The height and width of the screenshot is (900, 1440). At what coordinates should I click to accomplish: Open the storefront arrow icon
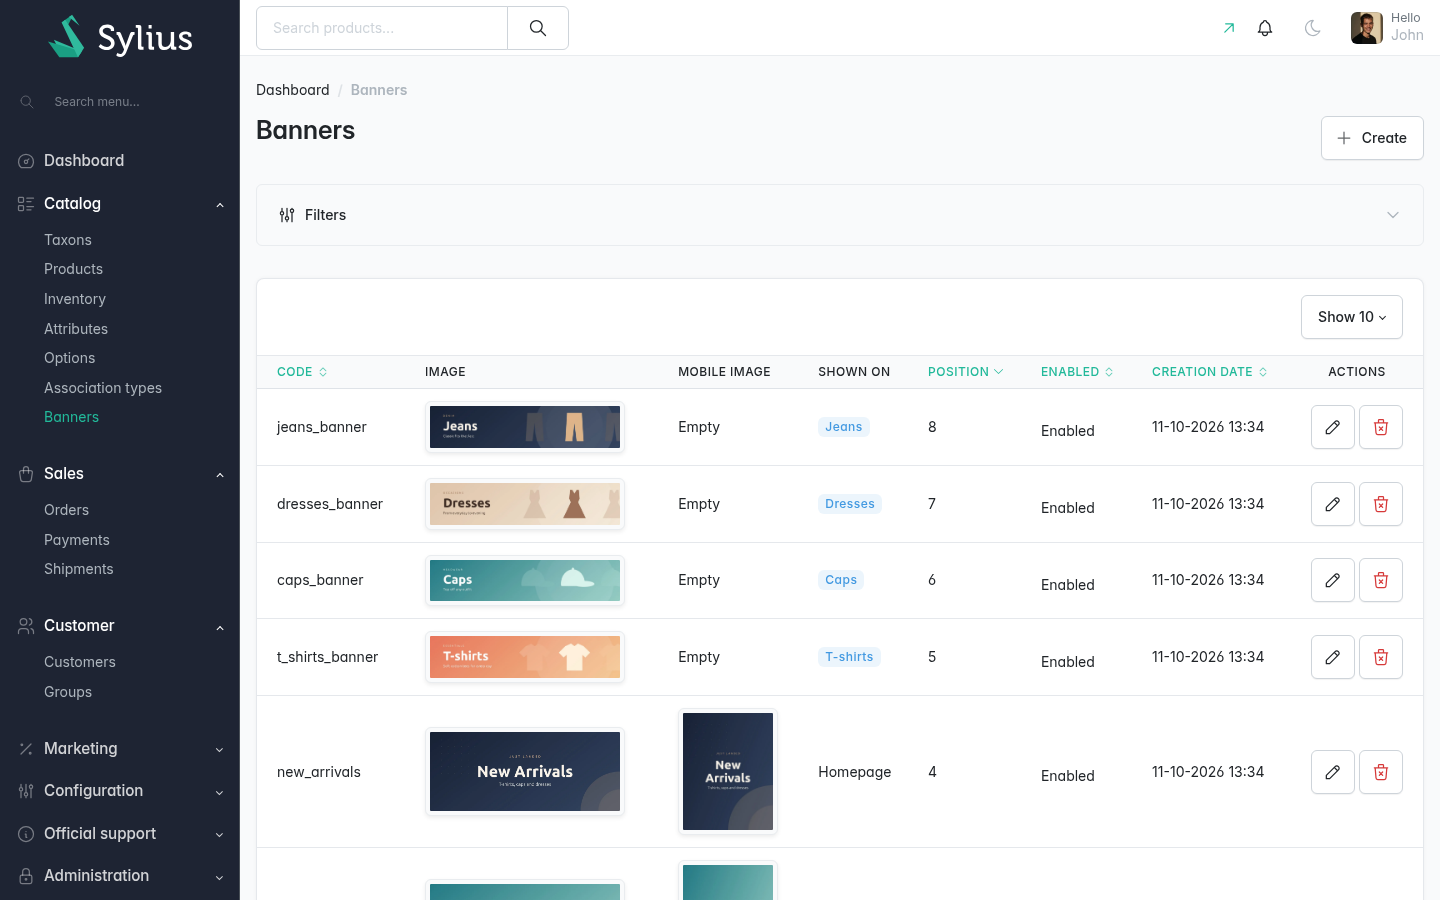coord(1229,28)
